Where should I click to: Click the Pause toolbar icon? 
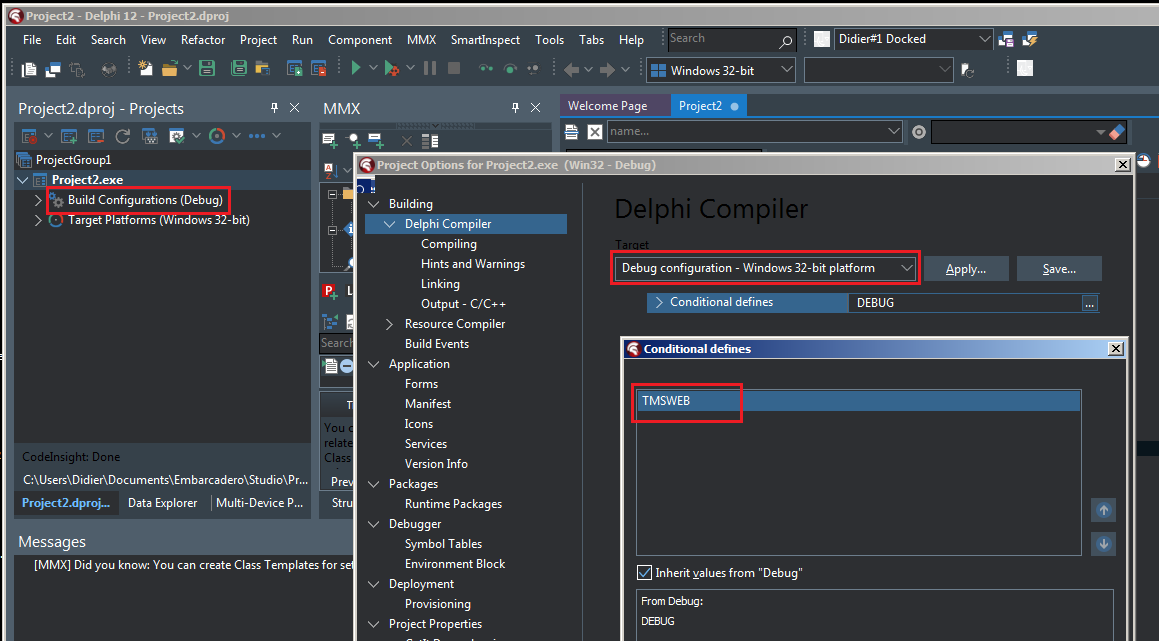430,69
